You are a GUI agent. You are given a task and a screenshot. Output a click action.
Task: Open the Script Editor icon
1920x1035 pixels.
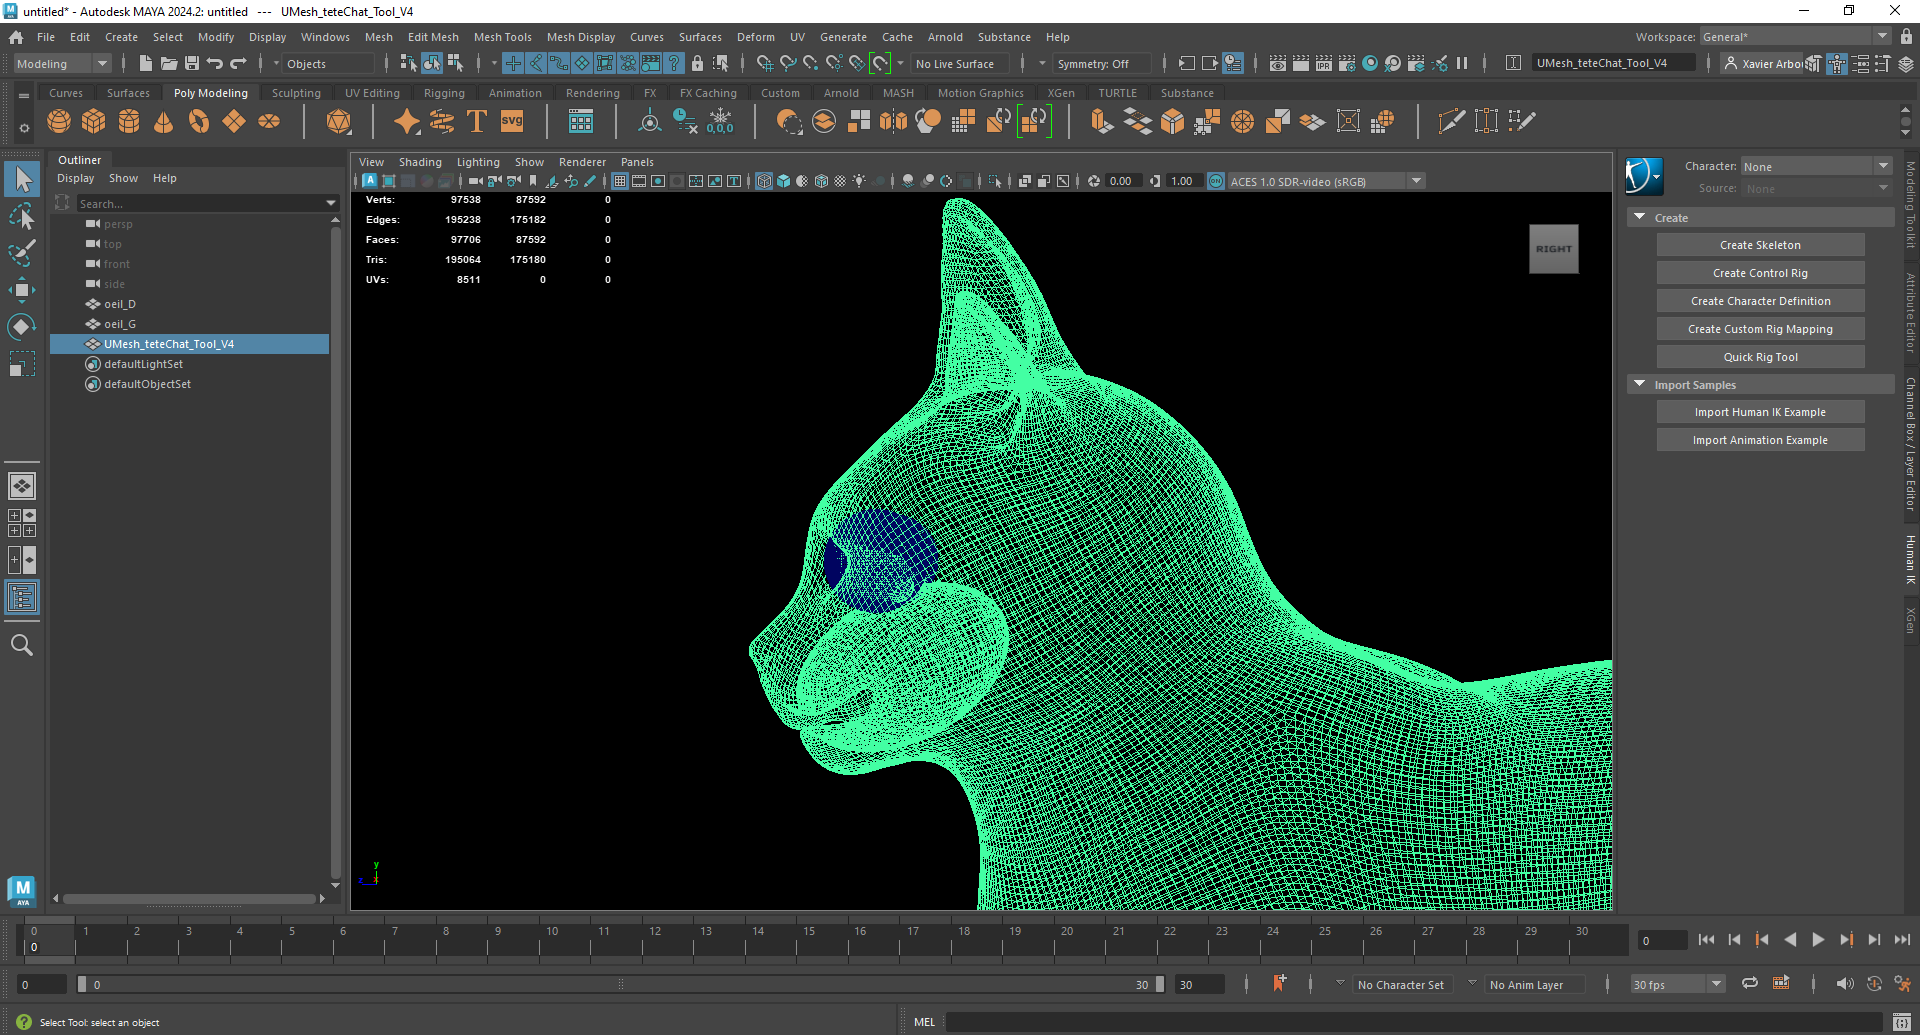1902,1022
